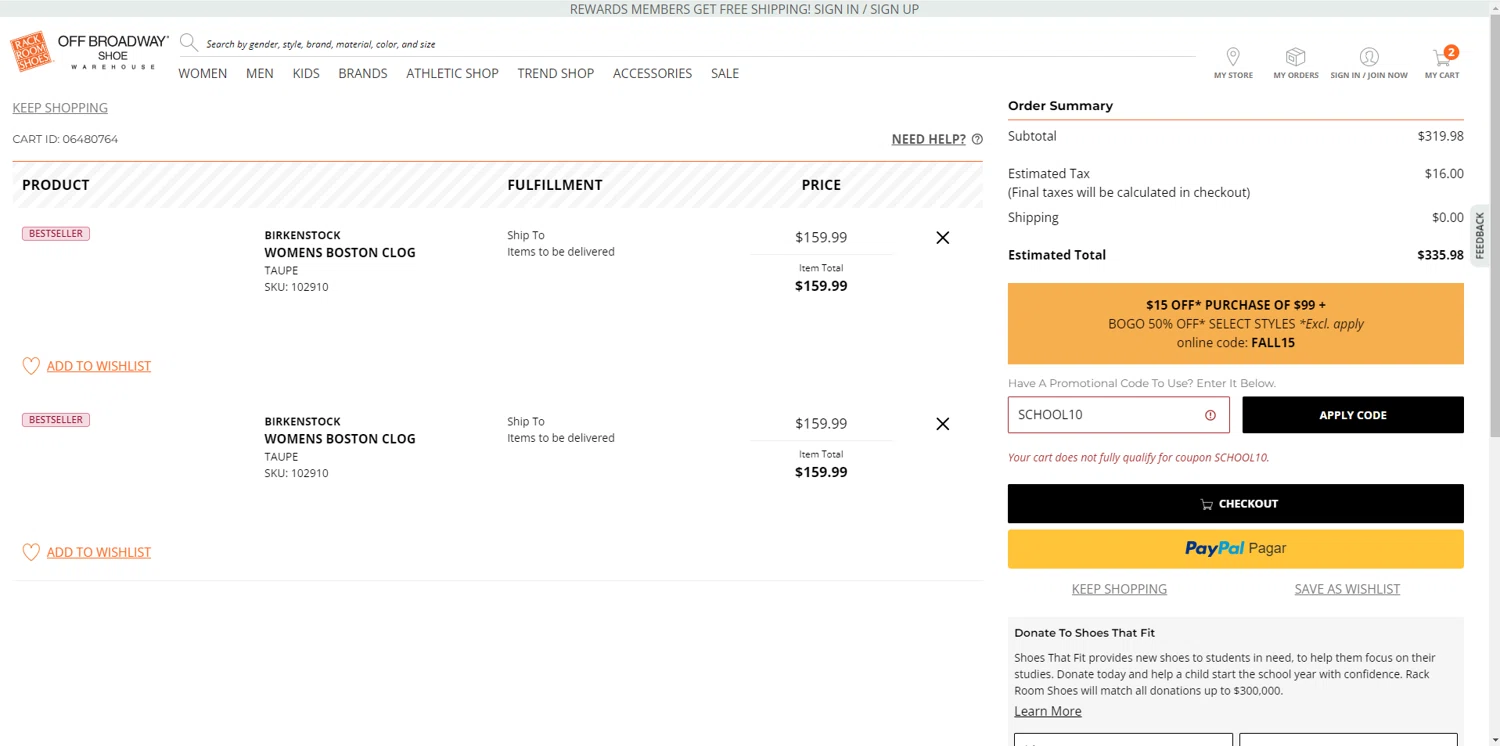Click heart icon for second item wishlist
This screenshot has width=1500, height=746.
pos(31,552)
